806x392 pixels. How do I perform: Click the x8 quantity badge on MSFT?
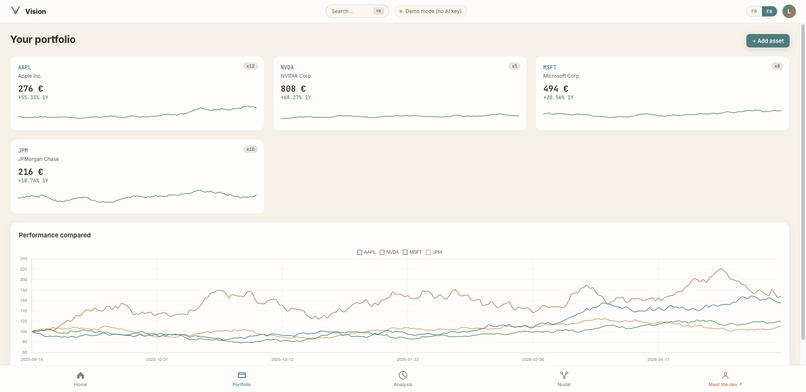[777, 66]
